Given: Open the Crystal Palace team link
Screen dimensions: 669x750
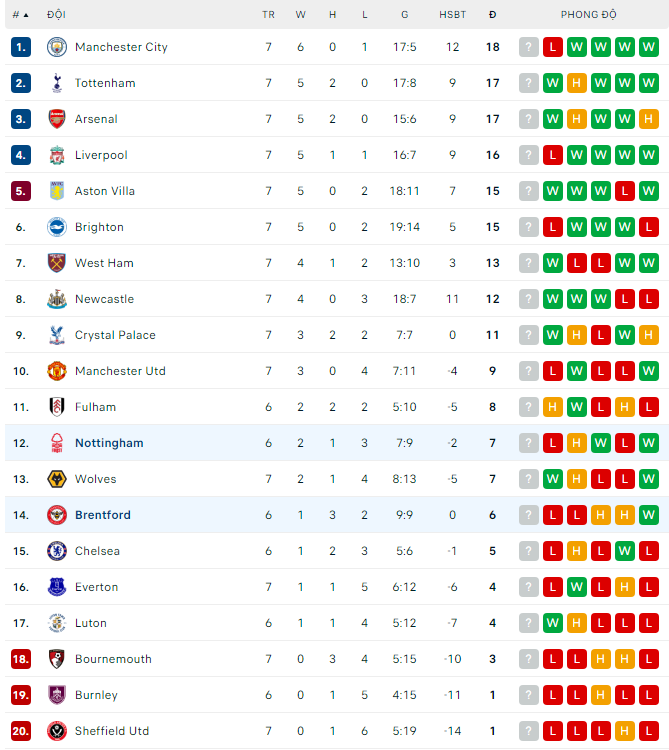Looking at the screenshot, I should (x=115, y=335).
